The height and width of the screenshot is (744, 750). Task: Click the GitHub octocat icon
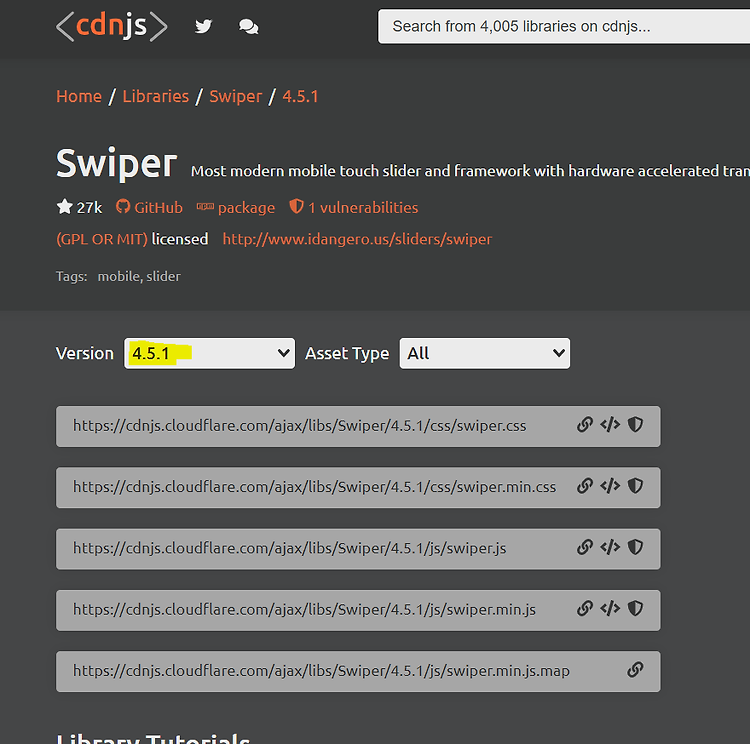click(123, 207)
